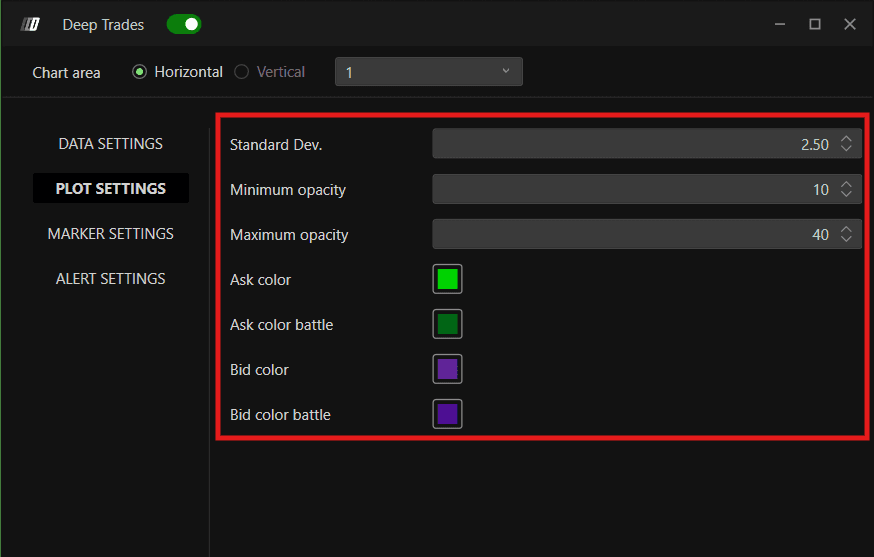Click the Standard Dev. label
The width and height of the screenshot is (874, 557).
tap(276, 144)
